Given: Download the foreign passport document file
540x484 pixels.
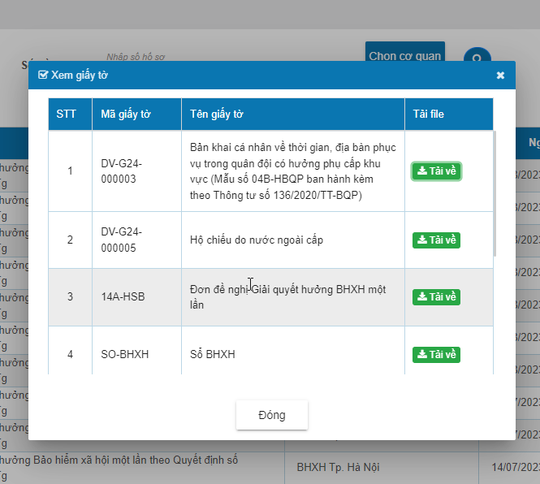Looking at the screenshot, I should [x=436, y=240].
